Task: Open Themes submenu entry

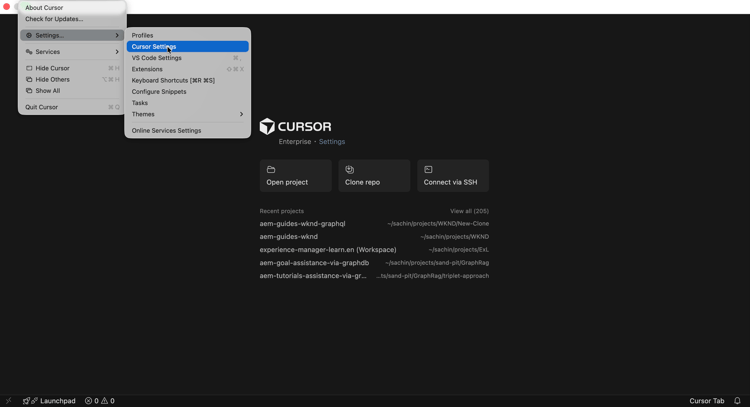Action: [x=188, y=114]
